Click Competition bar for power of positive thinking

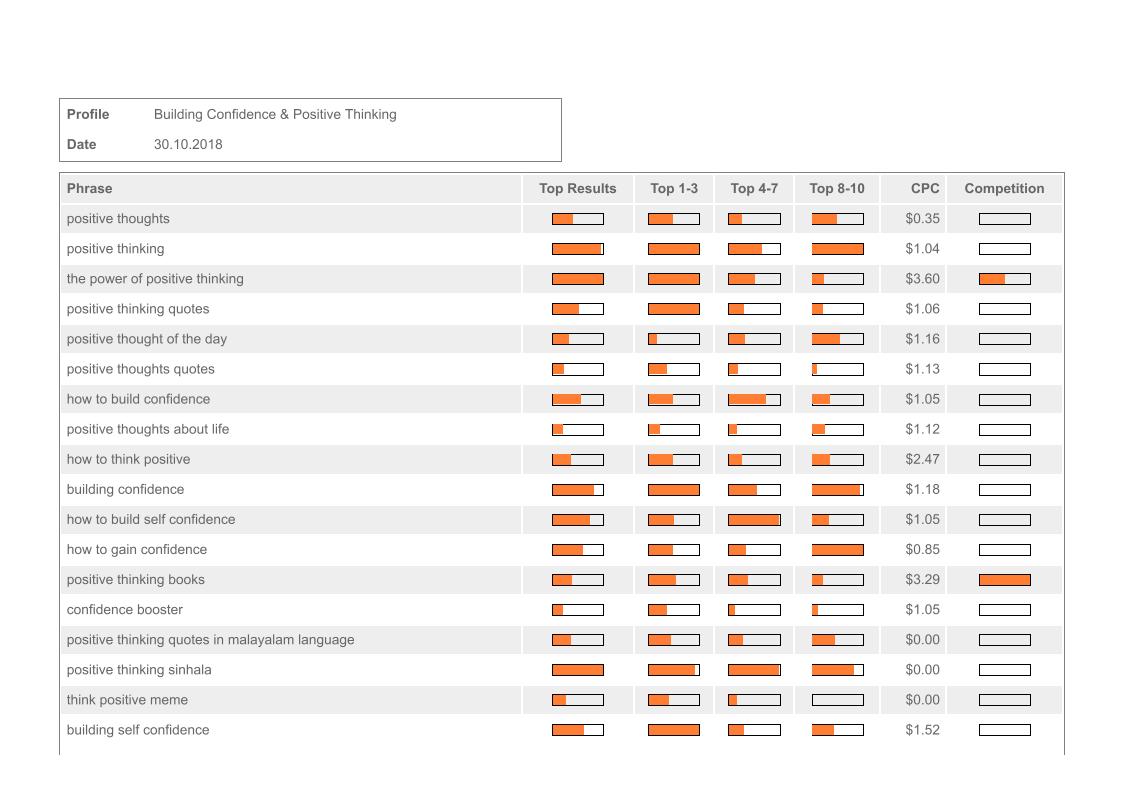point(1004,279)
